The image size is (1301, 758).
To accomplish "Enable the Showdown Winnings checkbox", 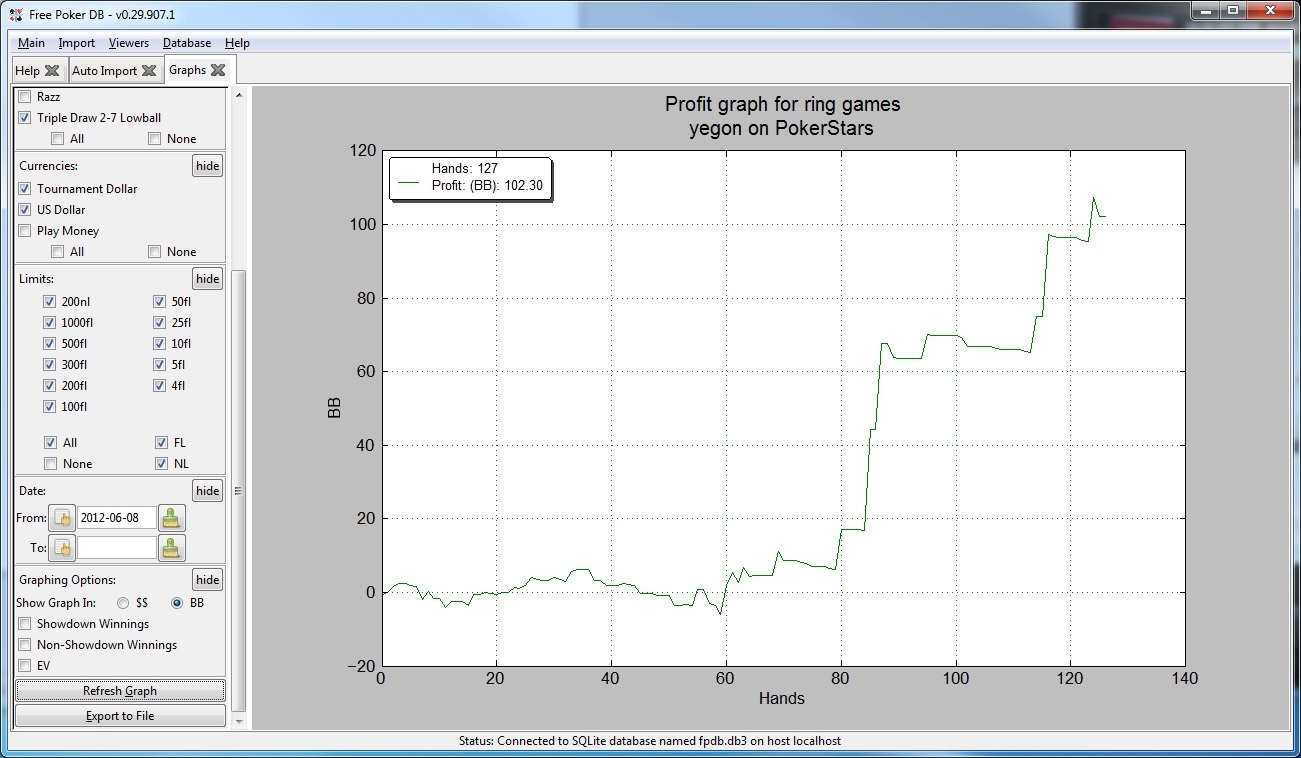I will (25, 624).
